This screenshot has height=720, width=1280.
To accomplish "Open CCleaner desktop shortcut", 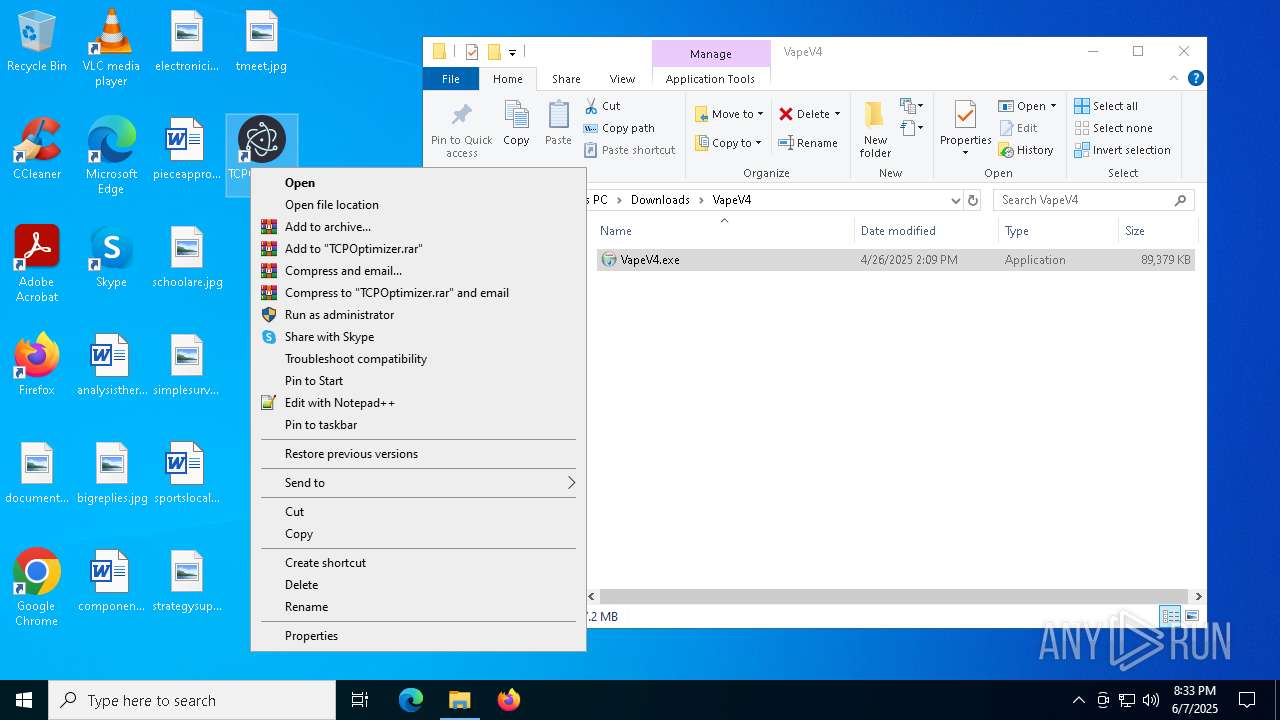I will pos(37,148).
